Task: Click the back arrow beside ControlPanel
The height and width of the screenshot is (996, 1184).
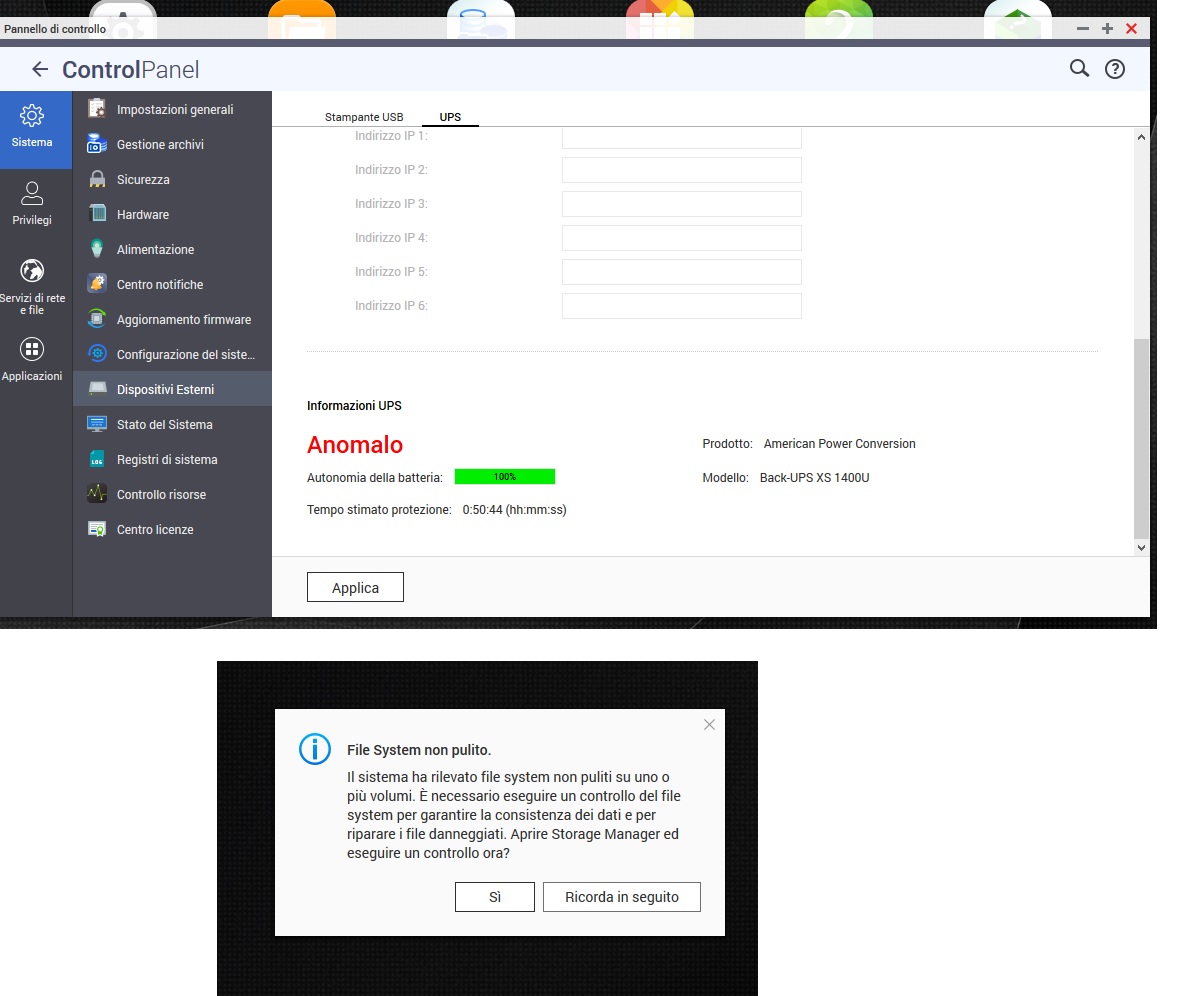Action: [39, 69]
